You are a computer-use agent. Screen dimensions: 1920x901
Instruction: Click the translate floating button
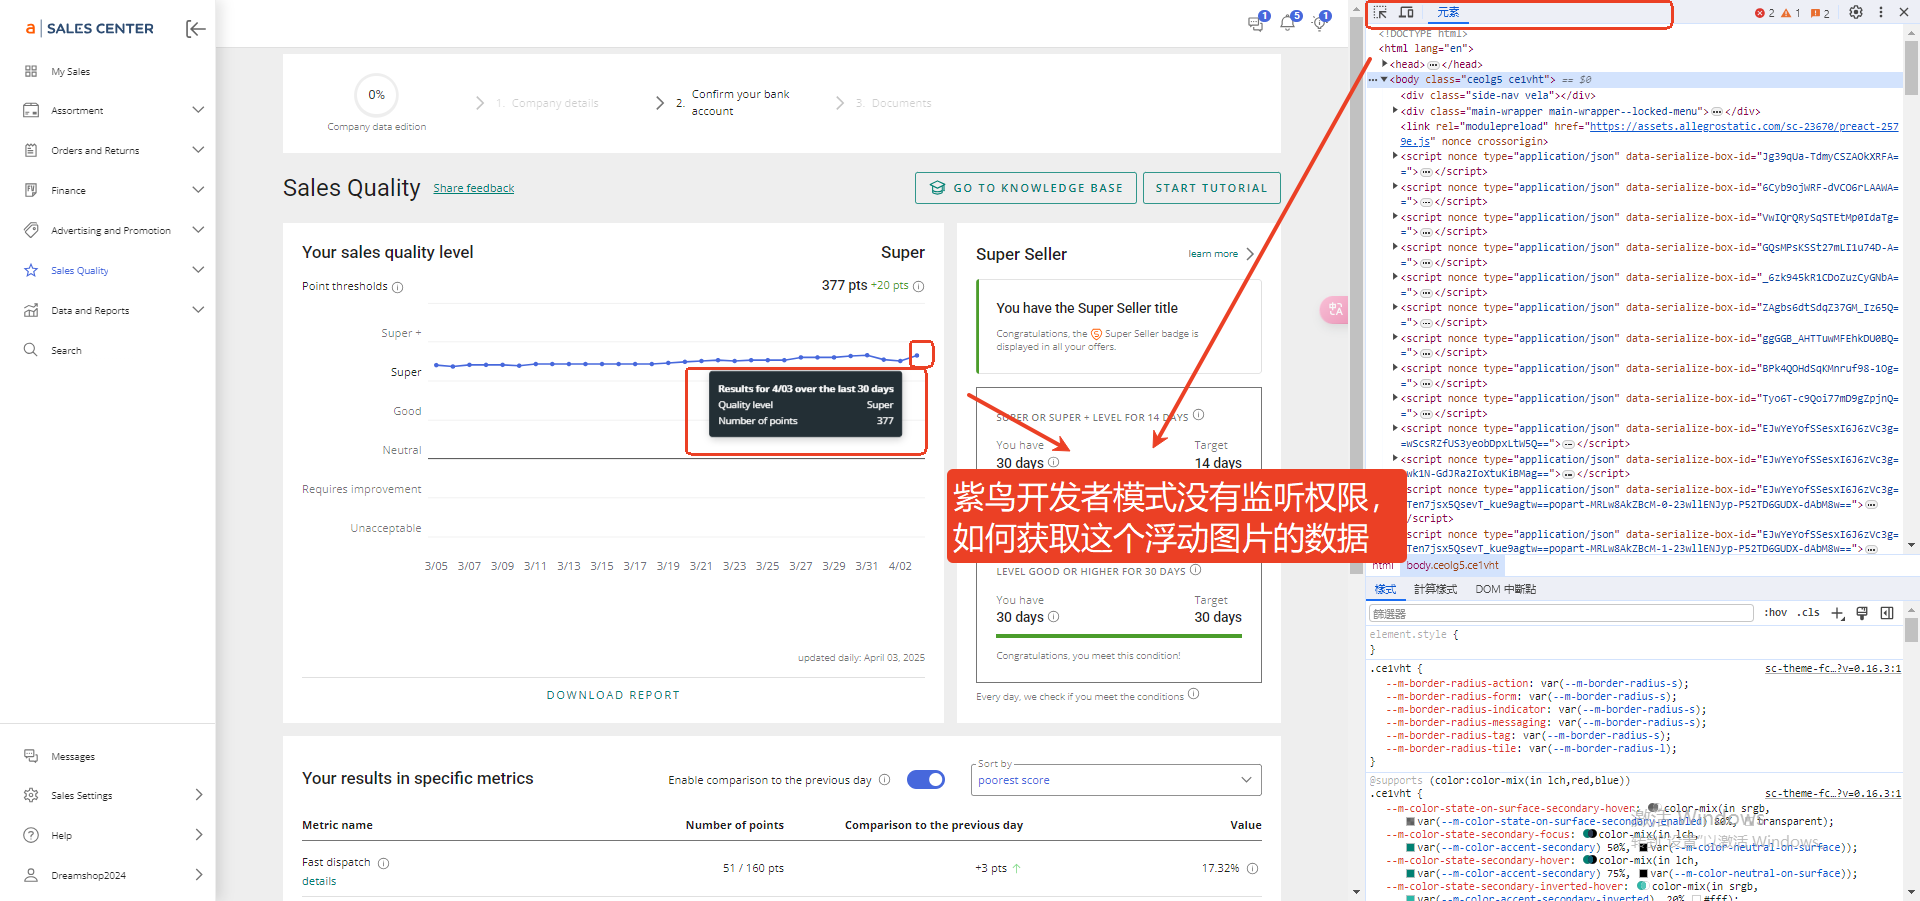[x=1335, y=310]
